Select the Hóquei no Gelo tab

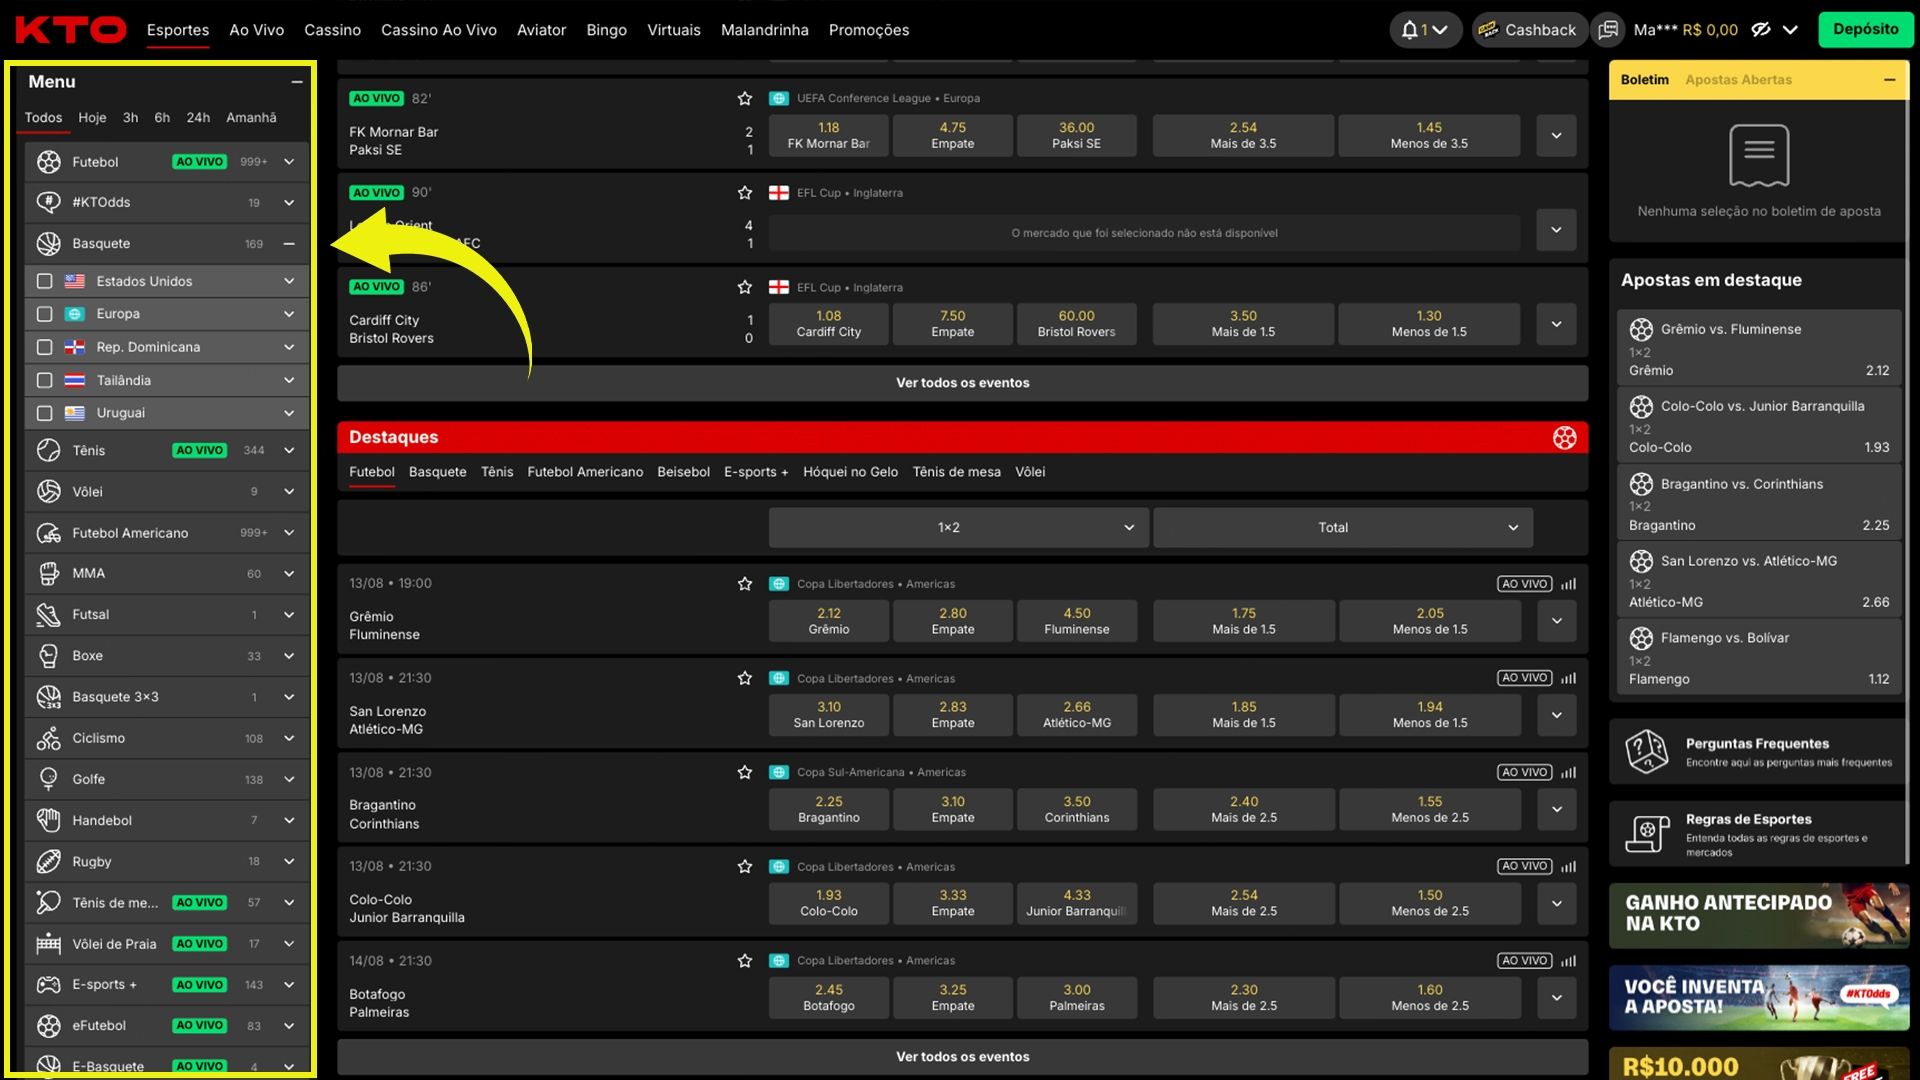pos(850,472)
